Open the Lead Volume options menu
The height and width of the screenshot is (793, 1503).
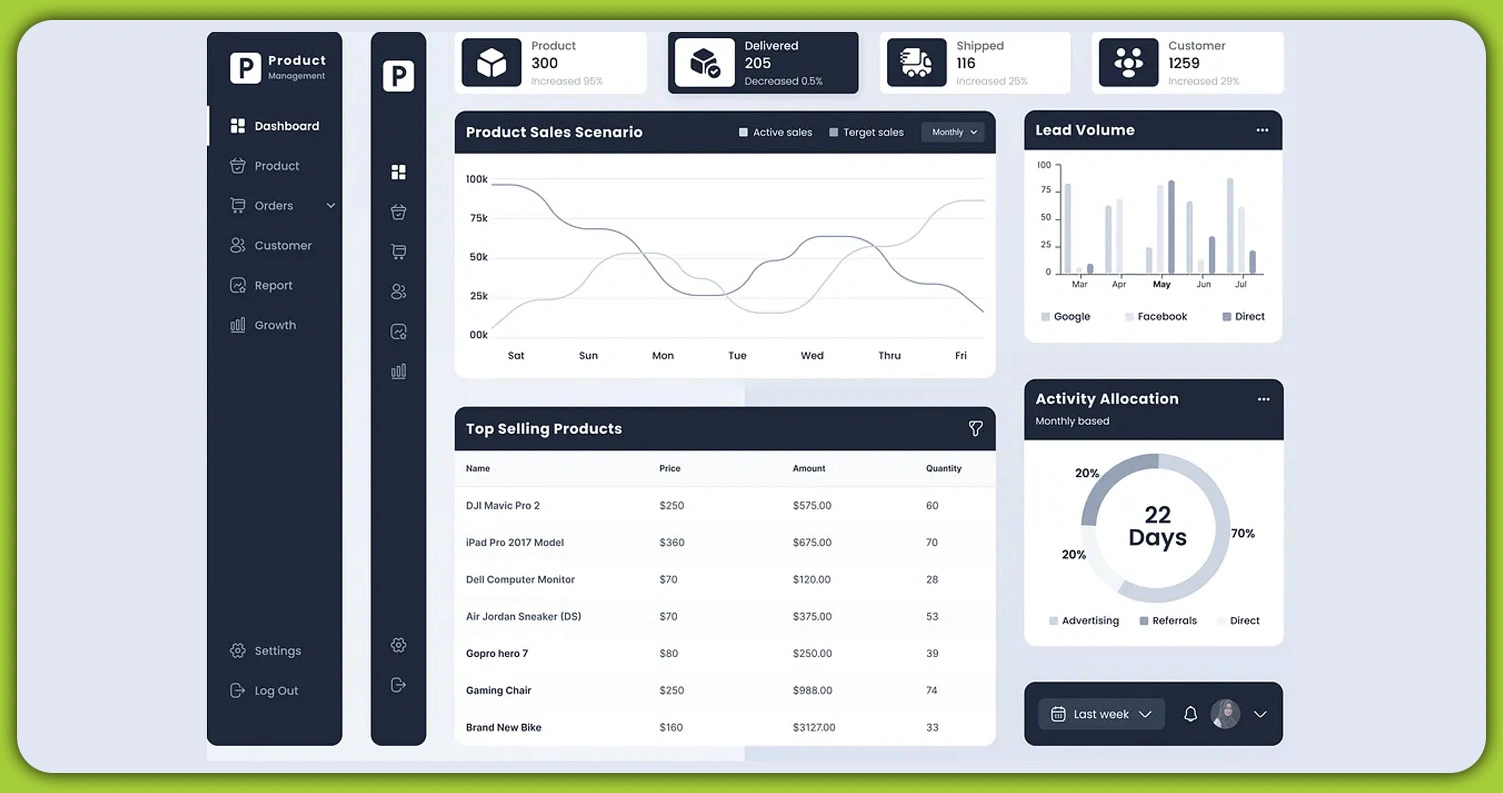tap(1263, 129)
